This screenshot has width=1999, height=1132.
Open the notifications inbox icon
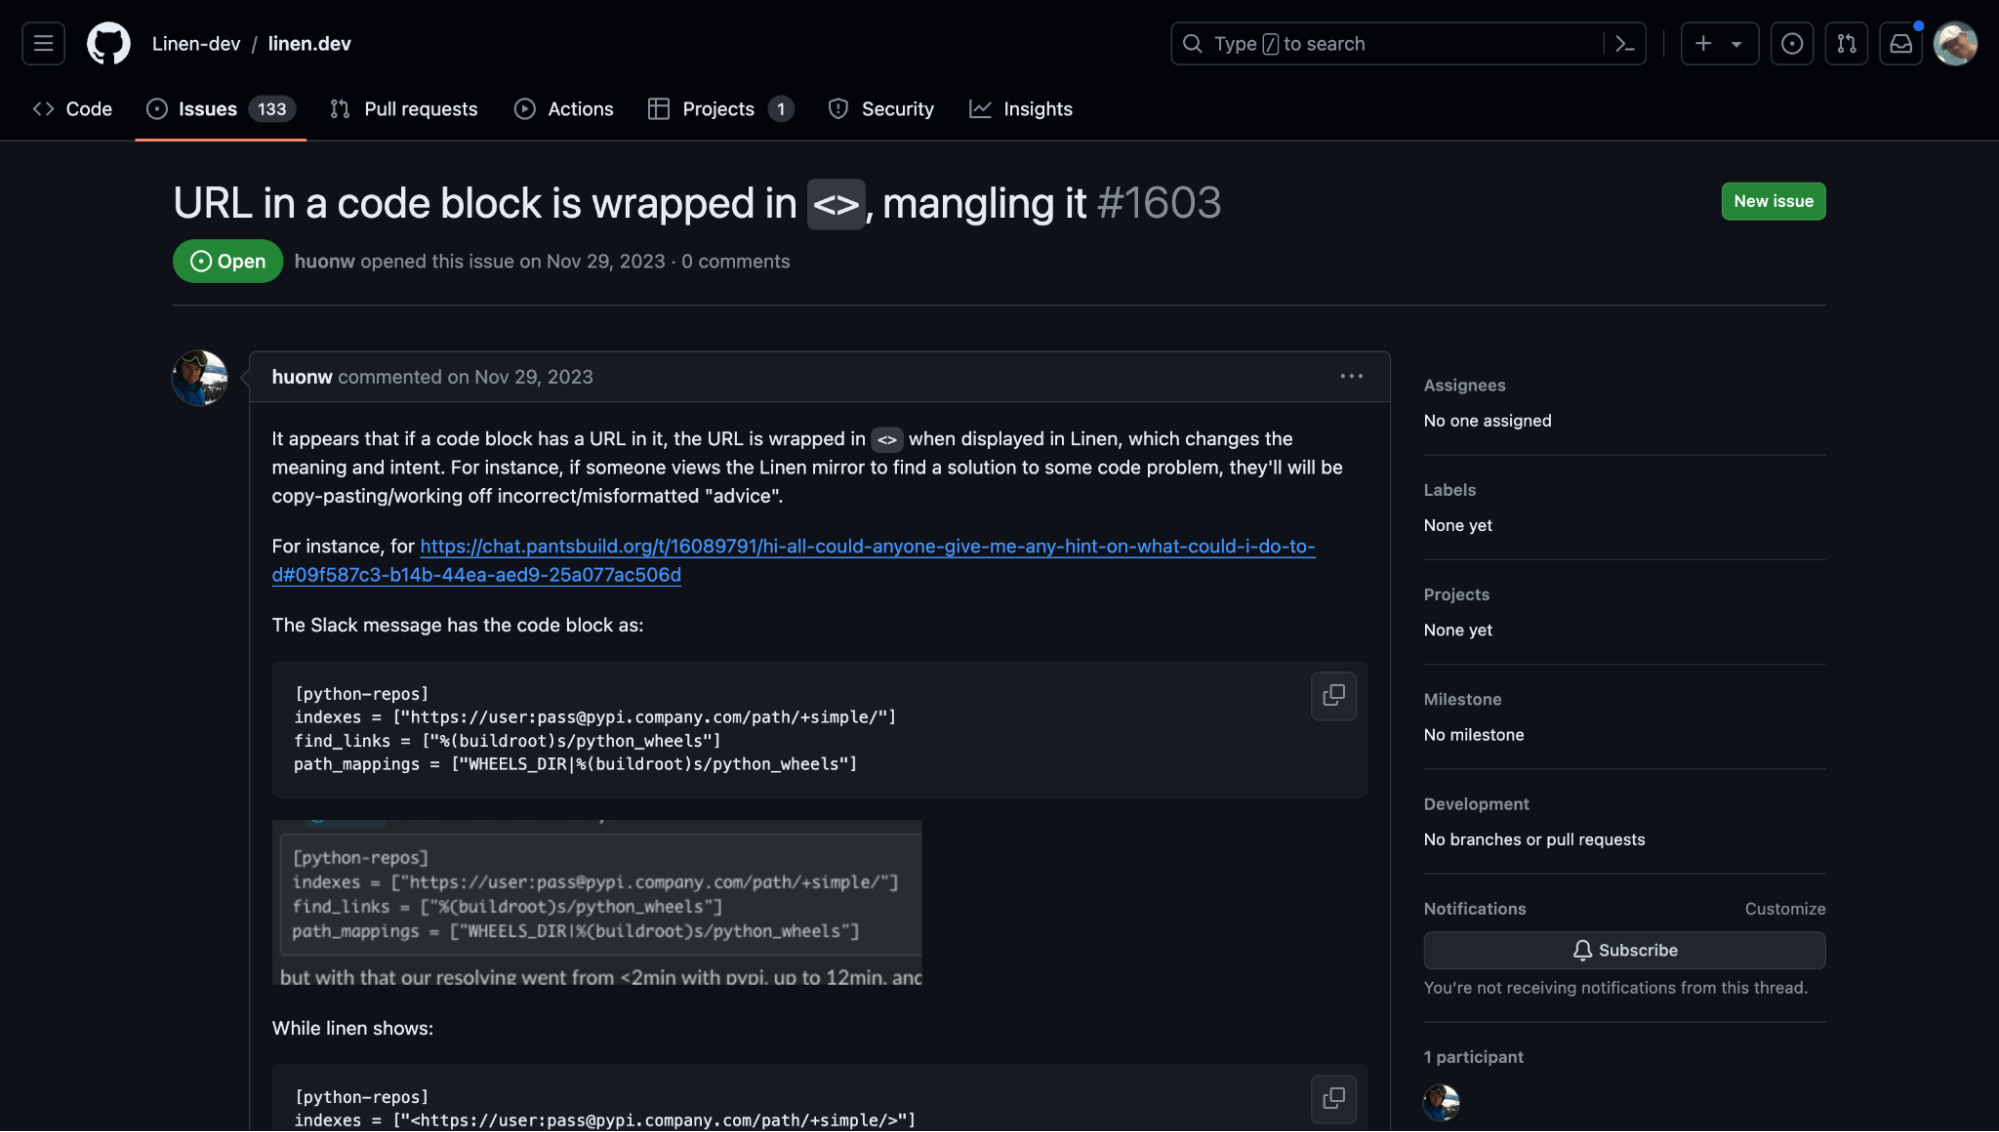point(1900,44)
